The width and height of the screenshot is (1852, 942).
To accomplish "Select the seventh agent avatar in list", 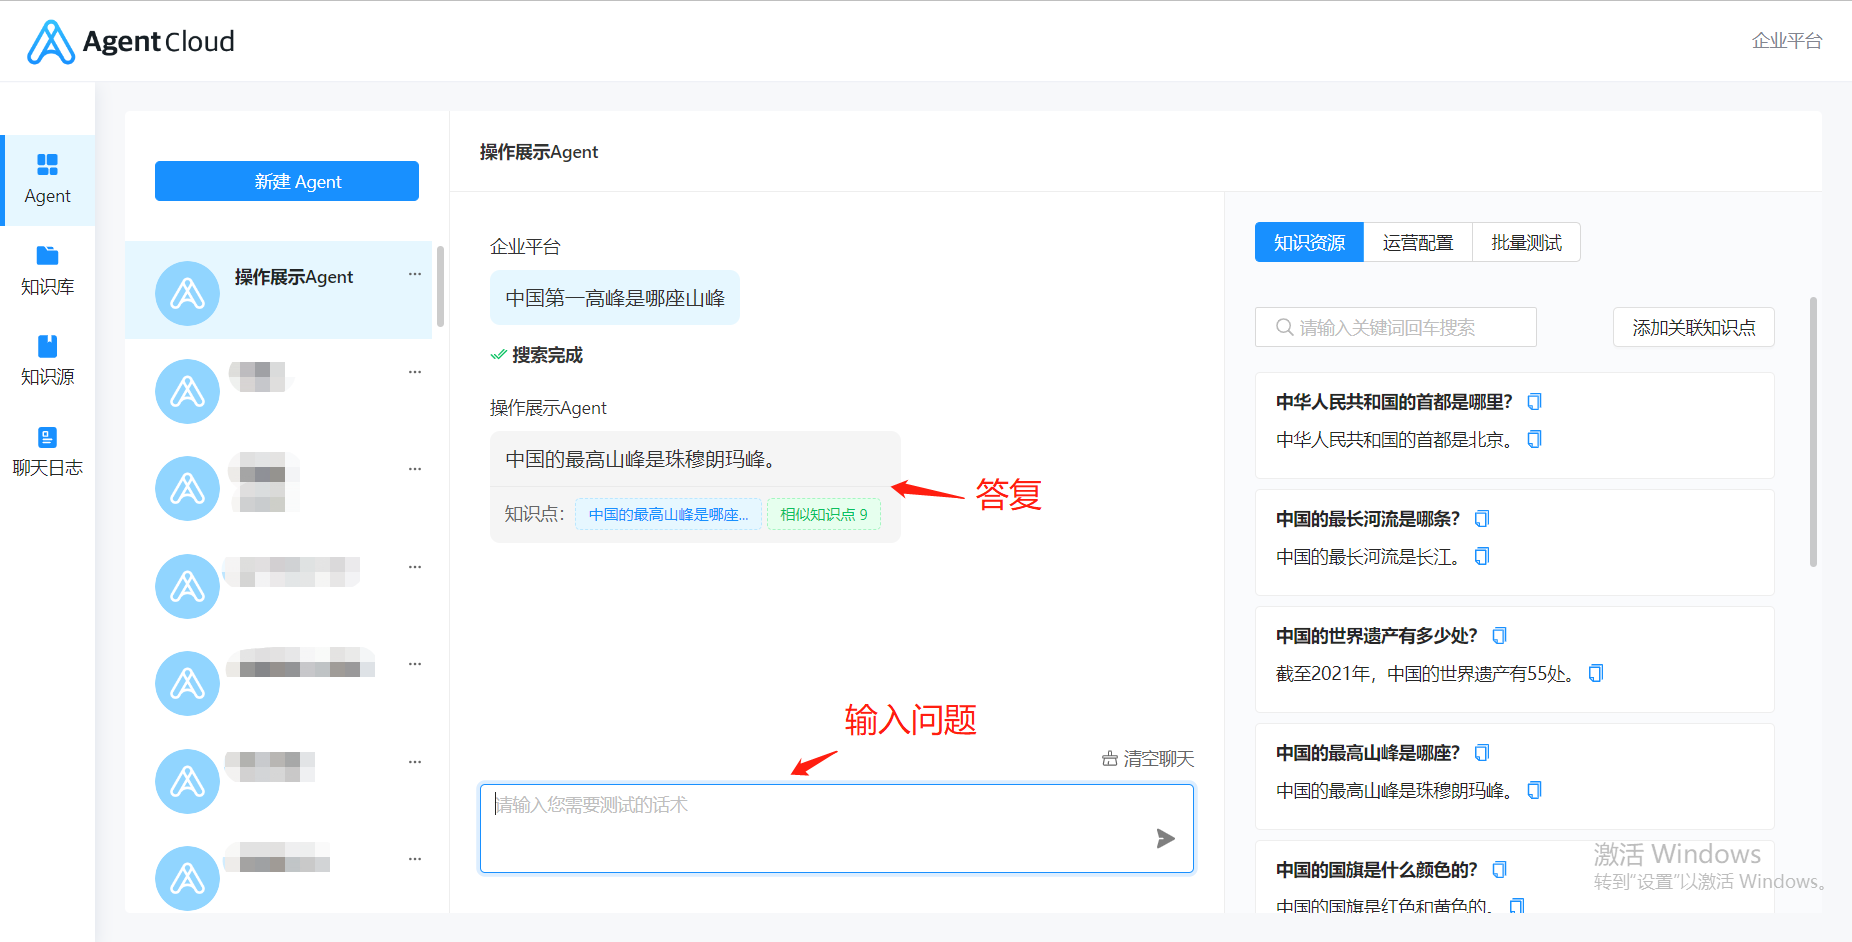I will tap(187, 878).
